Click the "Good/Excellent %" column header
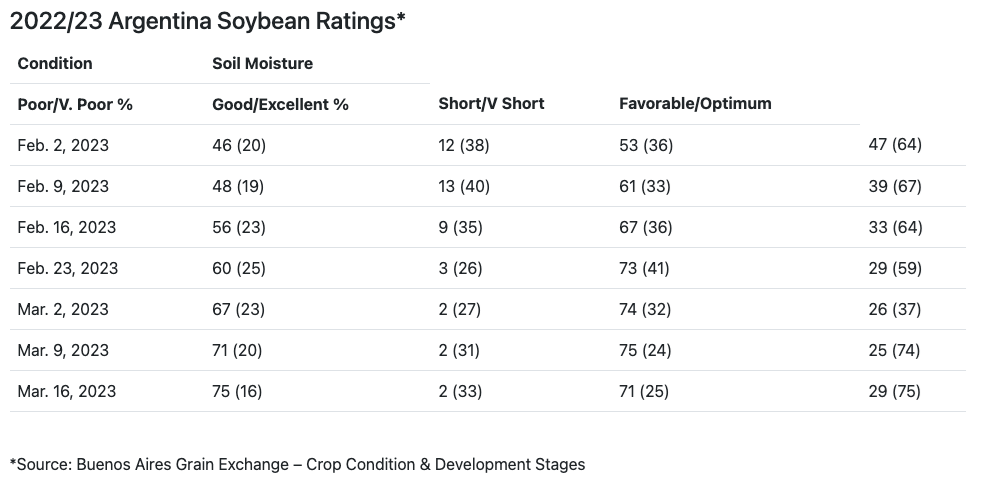This screenshot has height=489, width=996. pyautogui.click(x=280, y=104)
